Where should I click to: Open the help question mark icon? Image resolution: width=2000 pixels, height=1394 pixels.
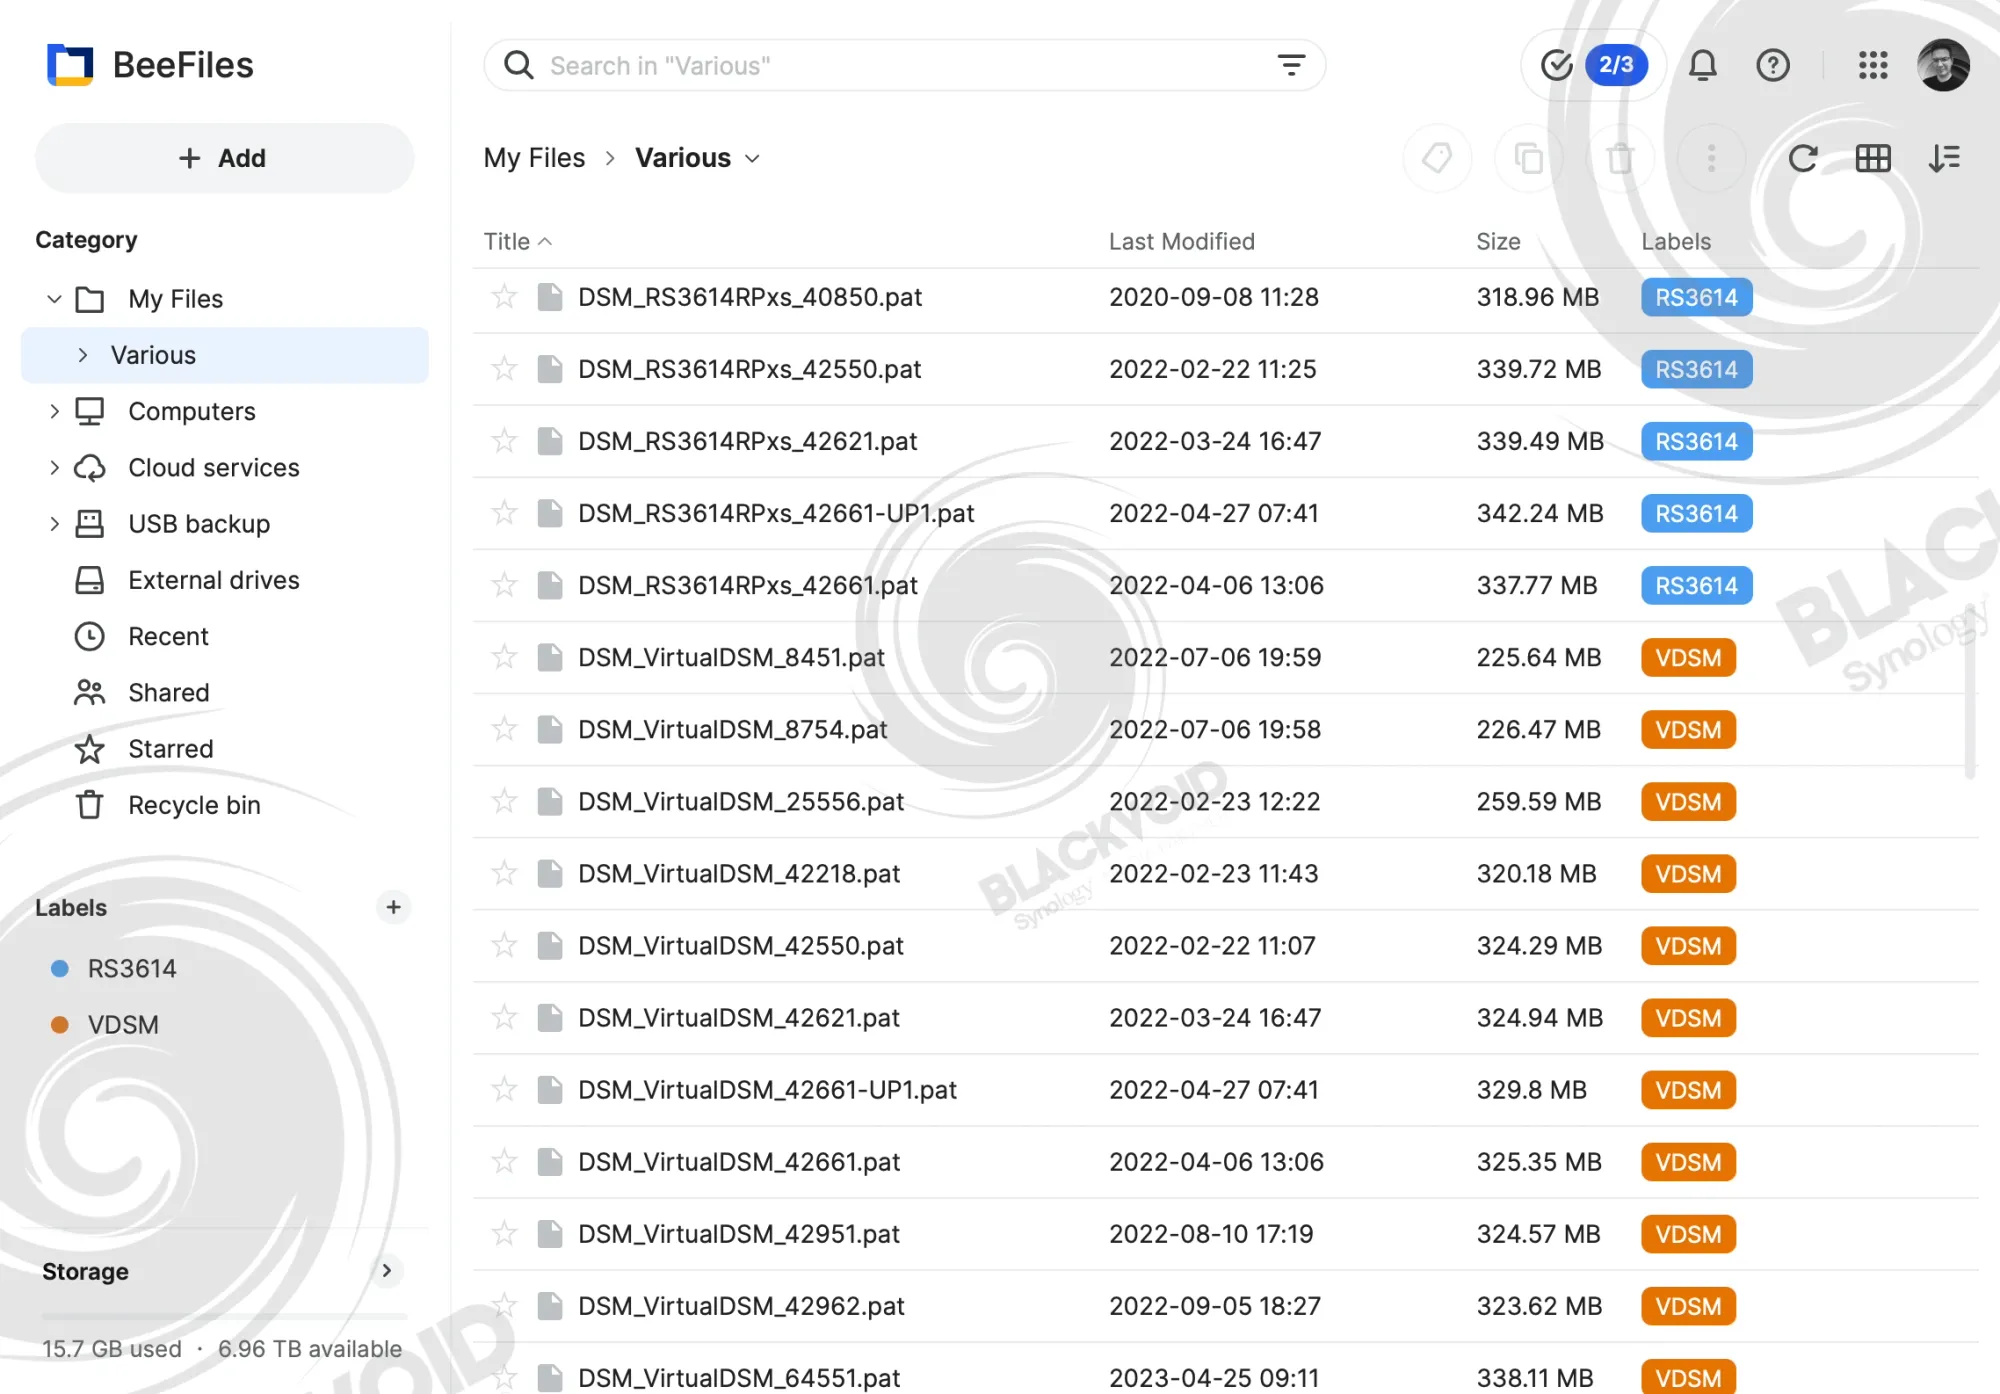[x=1773, y=65]
